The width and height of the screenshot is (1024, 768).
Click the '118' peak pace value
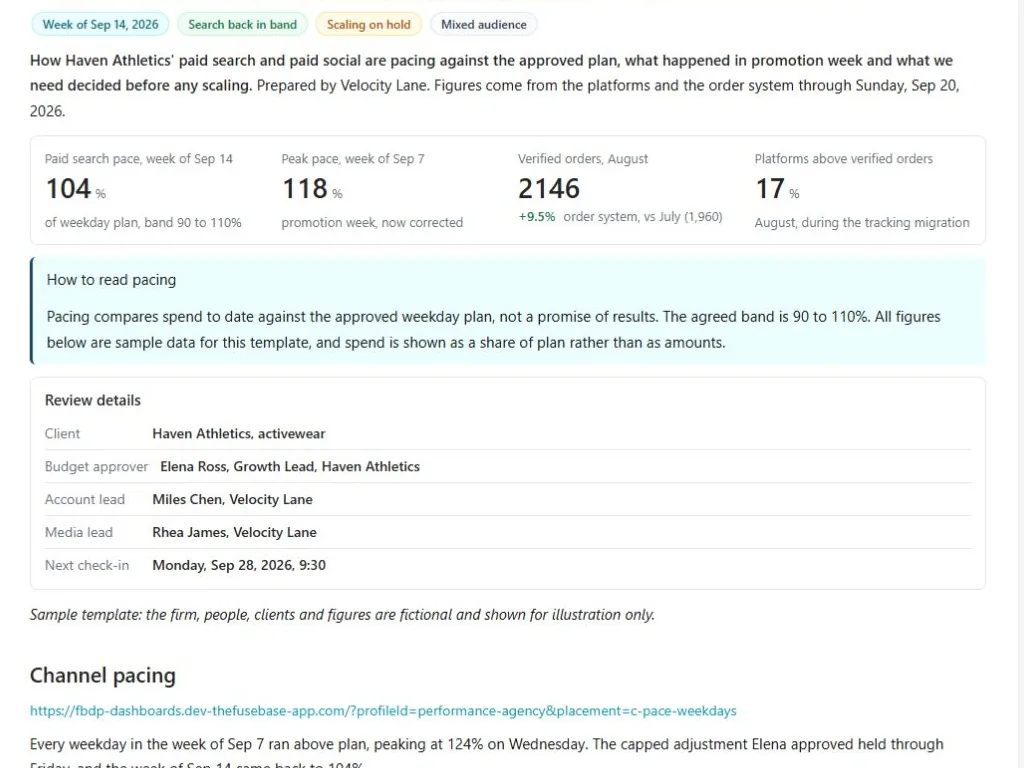tap(304, 189)
